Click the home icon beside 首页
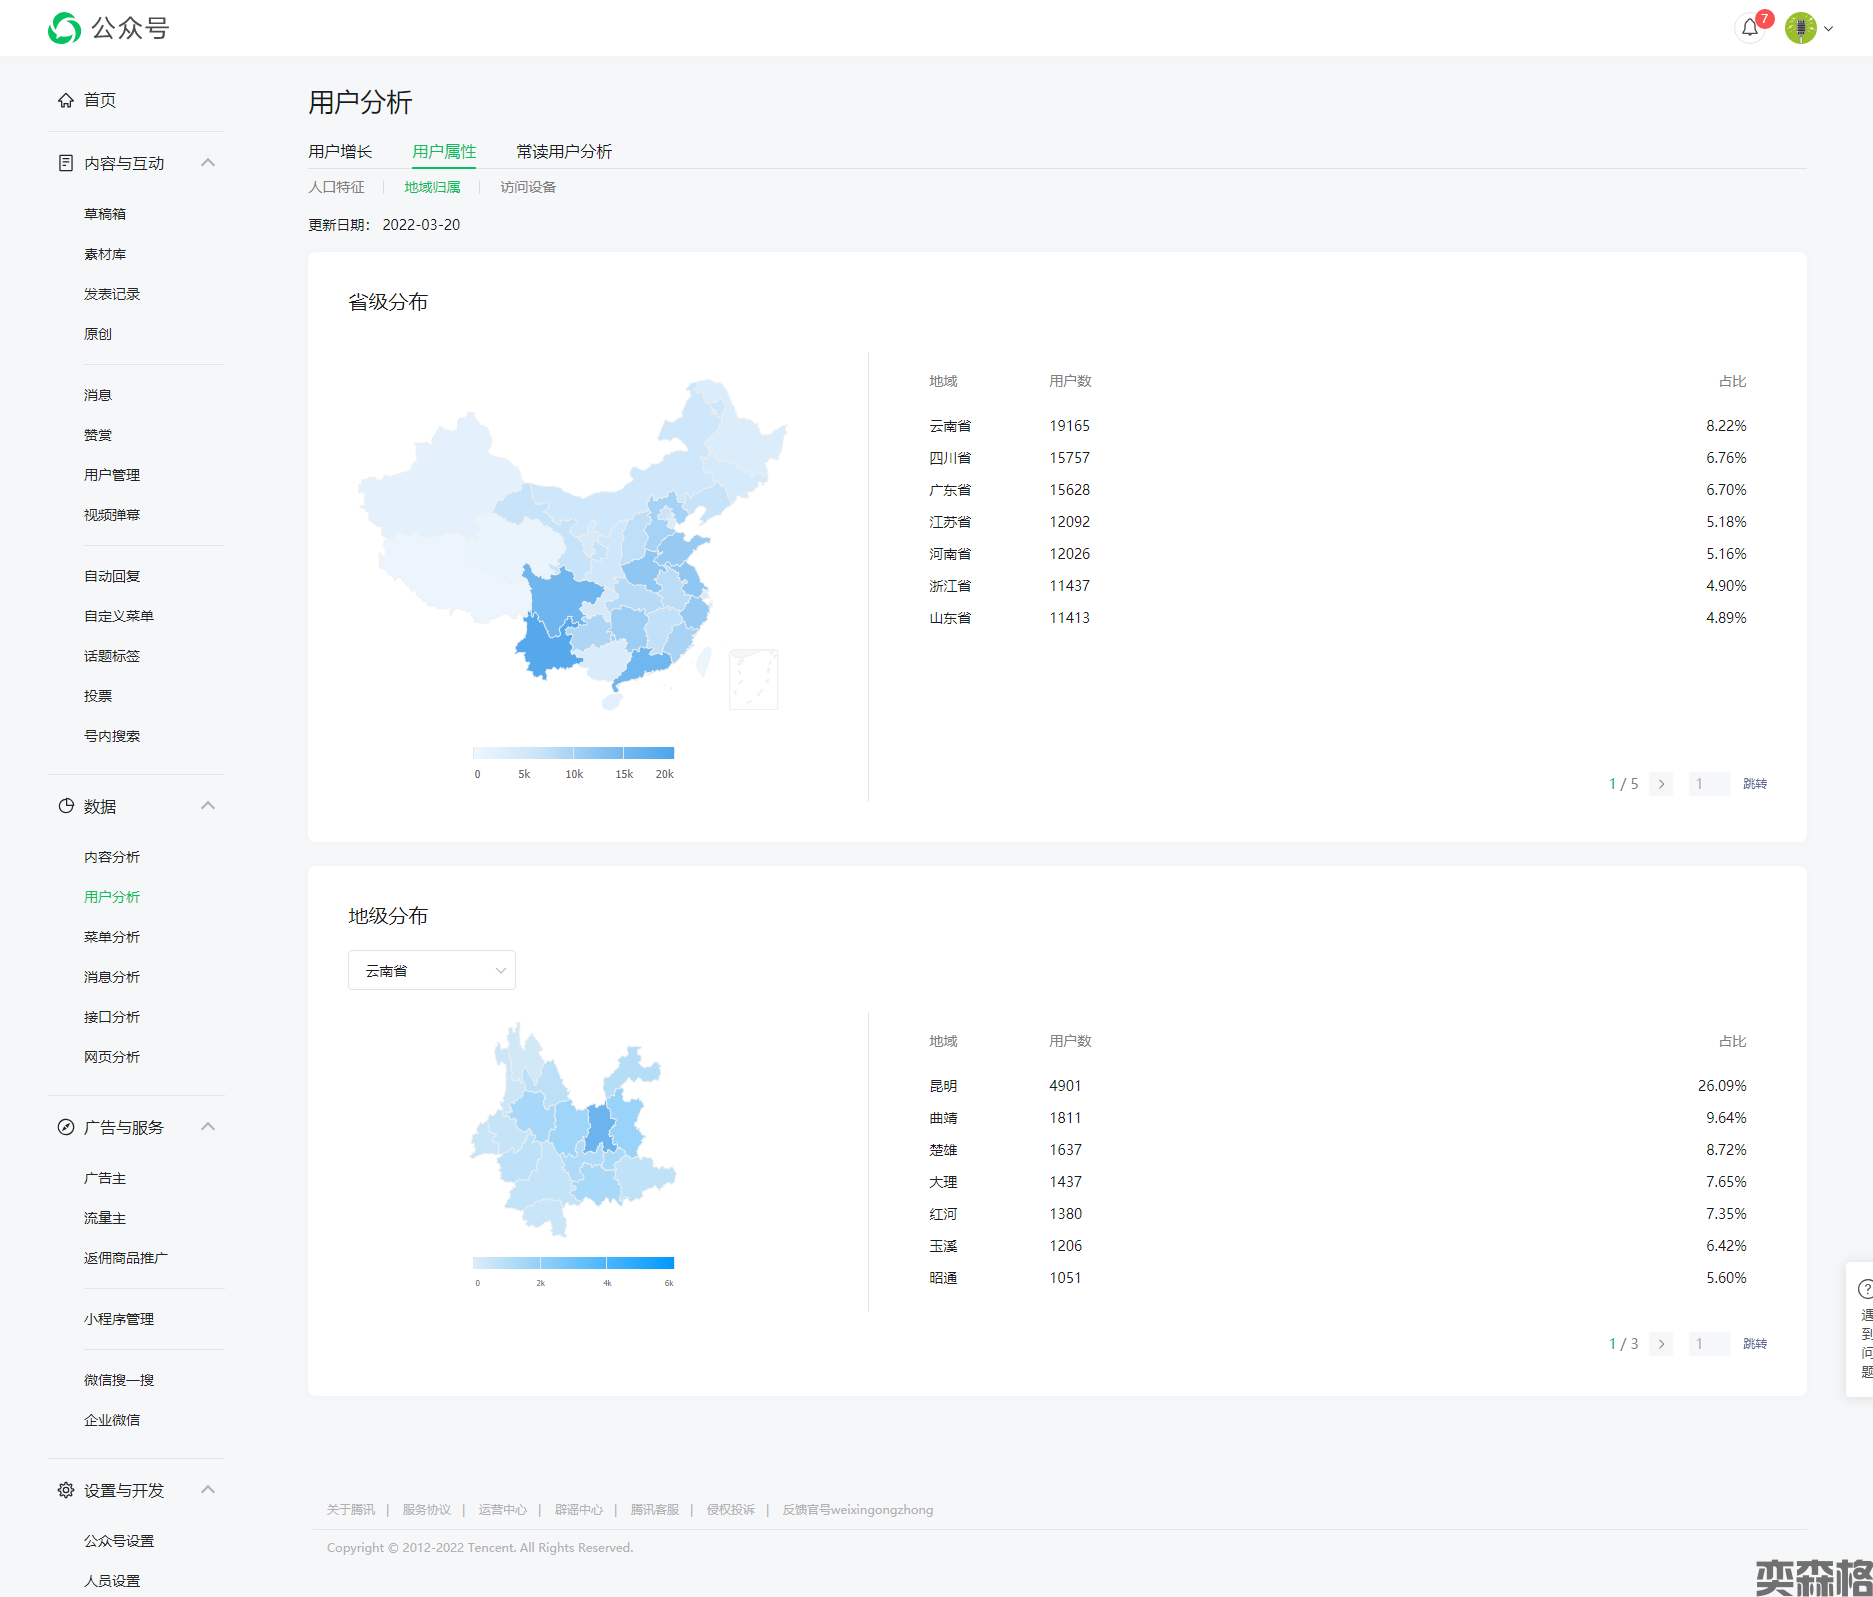 66,100
